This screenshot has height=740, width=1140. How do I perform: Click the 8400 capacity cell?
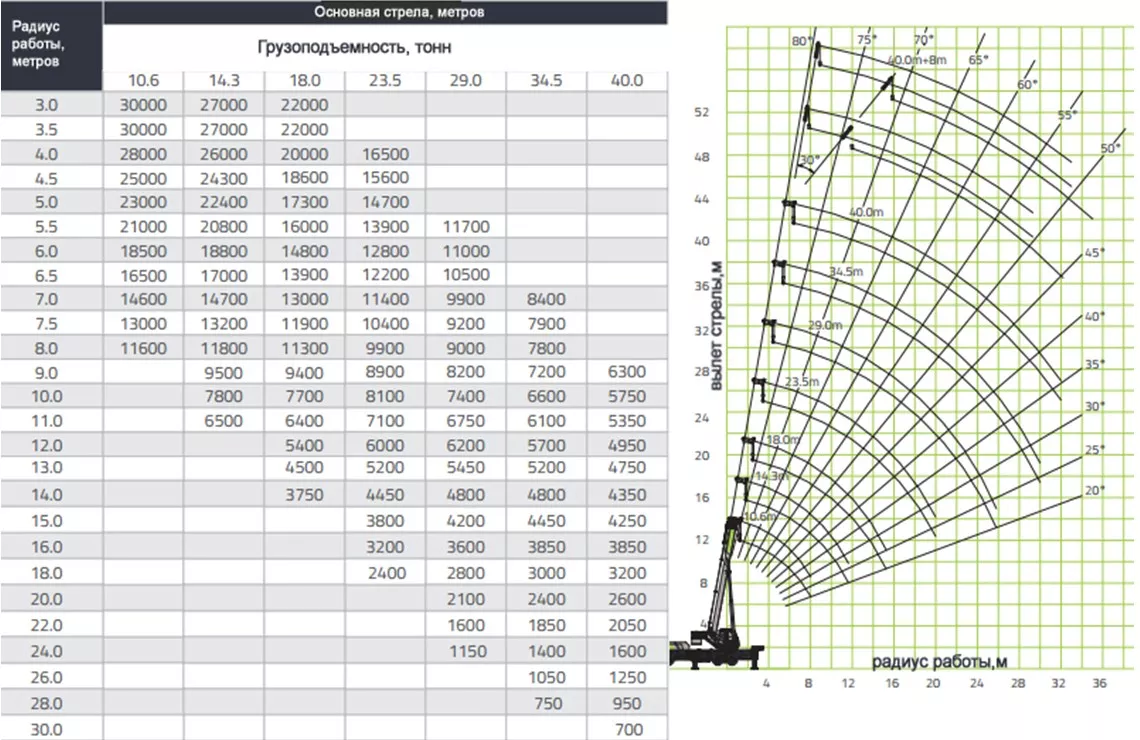click(546, 299)
